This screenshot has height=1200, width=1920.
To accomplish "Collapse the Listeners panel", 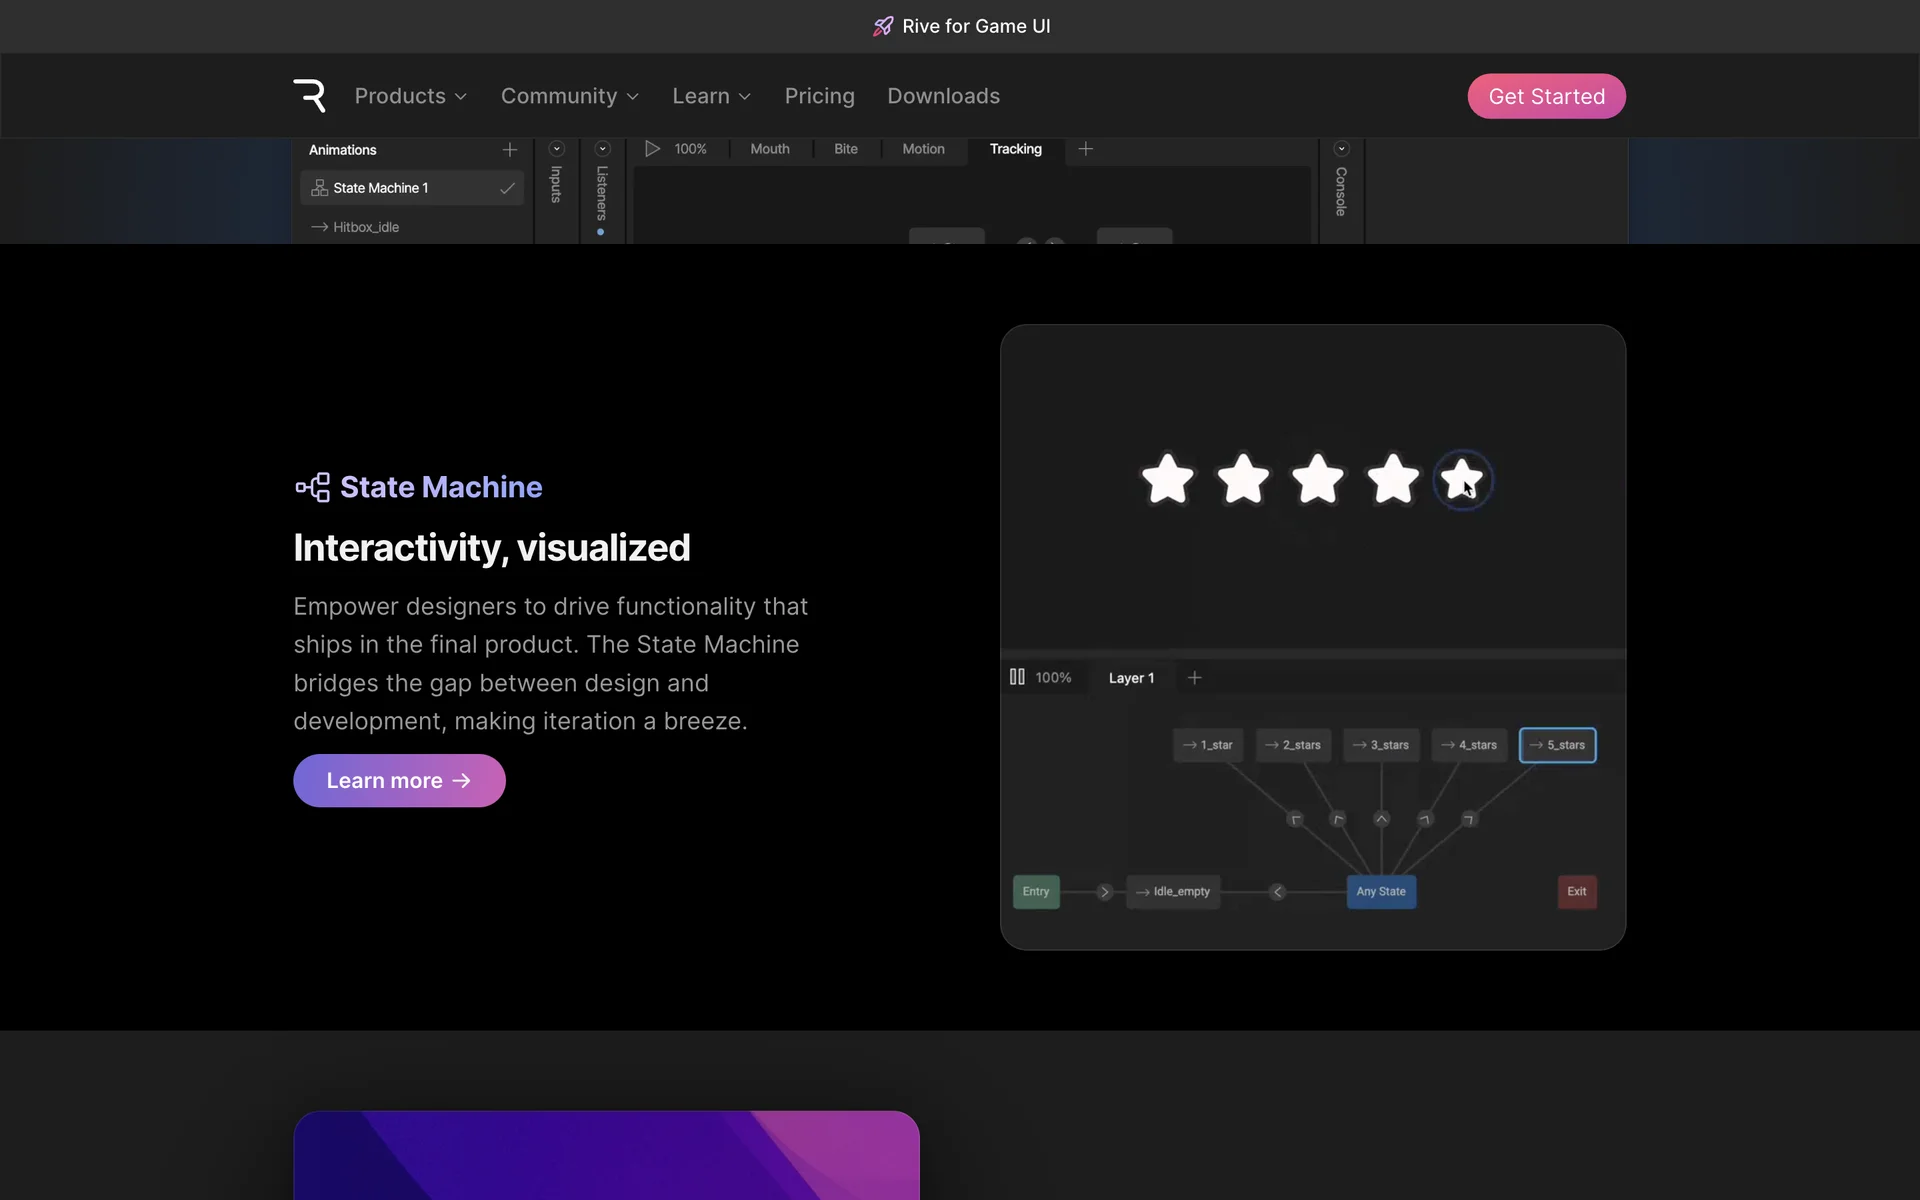I will tap(602, 149).
